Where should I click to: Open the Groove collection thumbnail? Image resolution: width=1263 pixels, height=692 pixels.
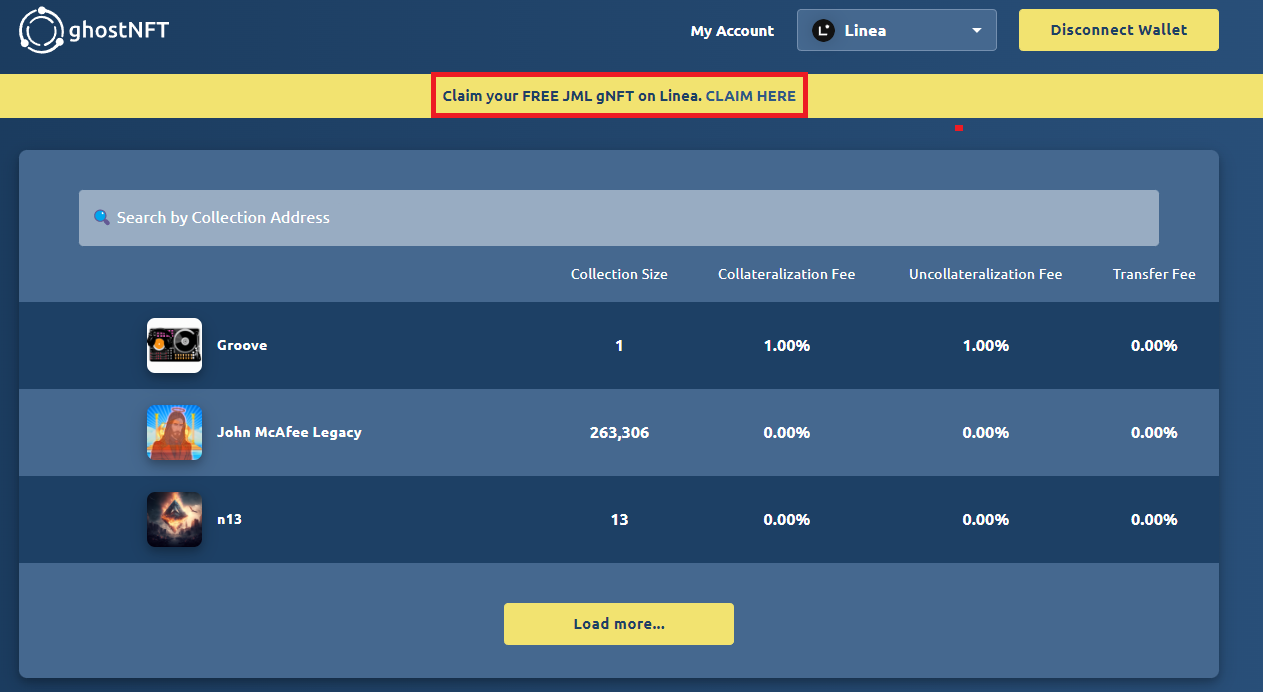174,345
